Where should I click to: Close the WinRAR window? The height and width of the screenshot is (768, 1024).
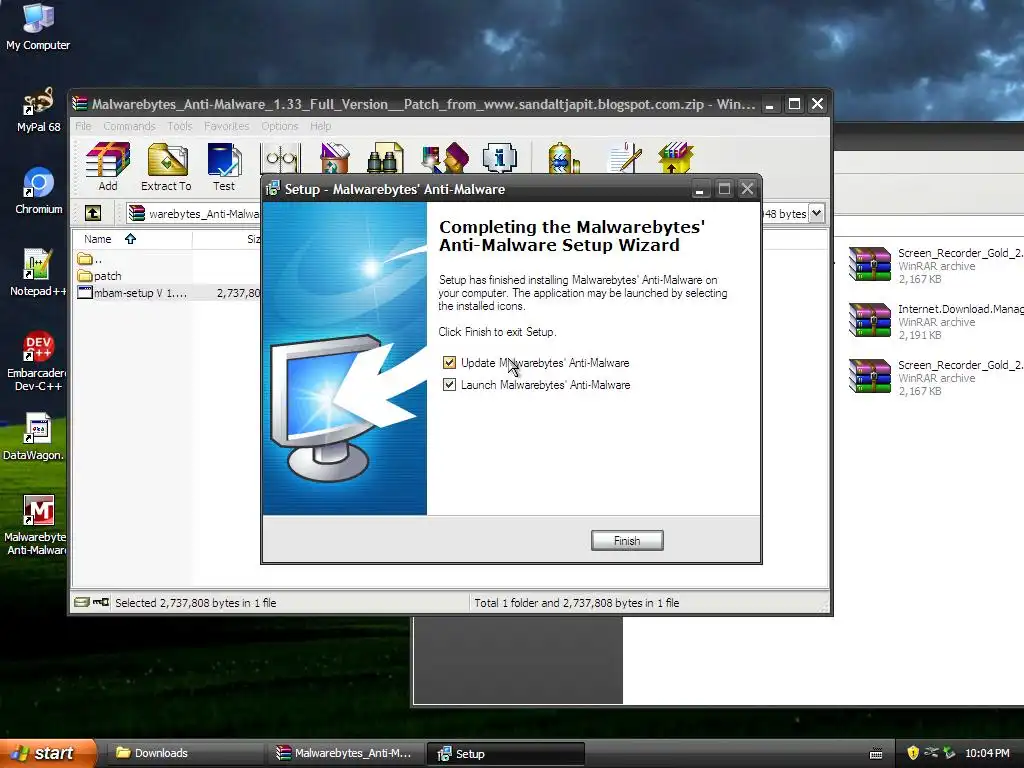point(817,104)
